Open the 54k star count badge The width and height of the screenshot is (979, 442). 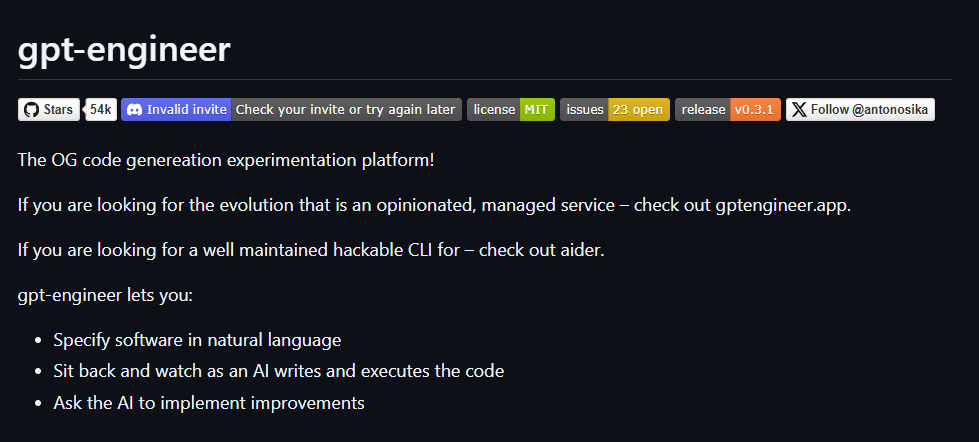(100, 110)
